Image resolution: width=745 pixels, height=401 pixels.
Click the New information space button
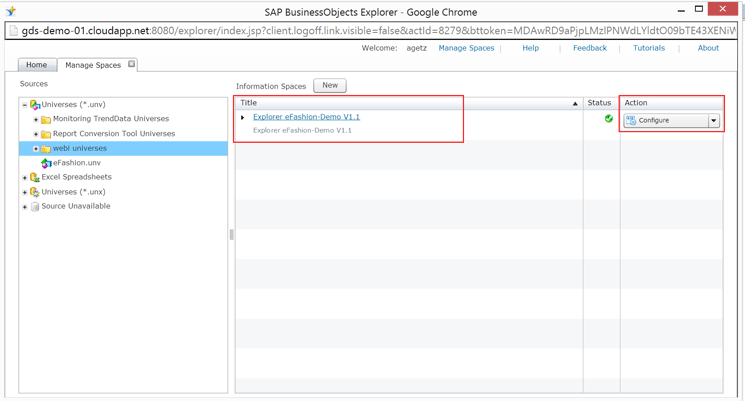[x=330, y=86]
